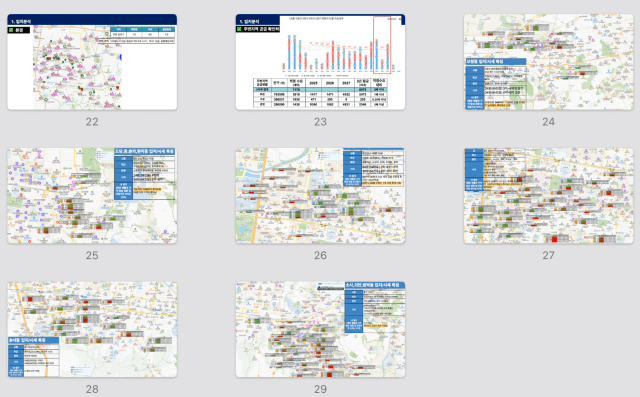Click the slide number label 22

point(92,122)
